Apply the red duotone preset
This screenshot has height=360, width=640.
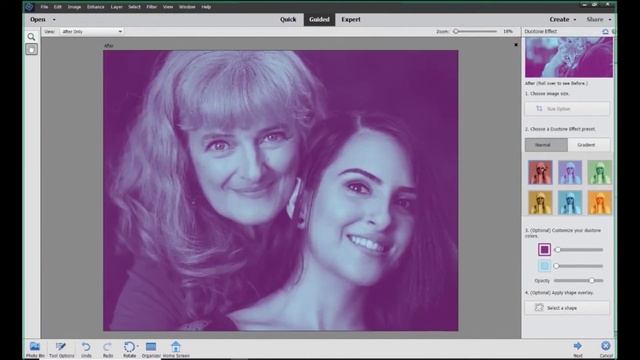[540, 172]
